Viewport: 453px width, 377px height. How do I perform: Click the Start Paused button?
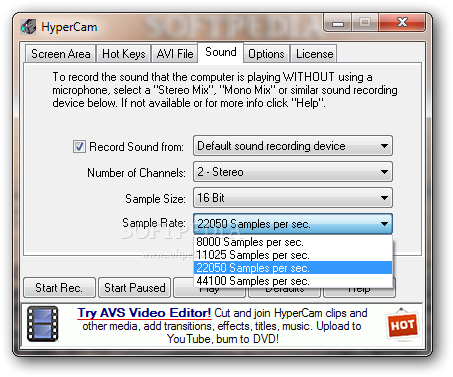coord(135,287)
